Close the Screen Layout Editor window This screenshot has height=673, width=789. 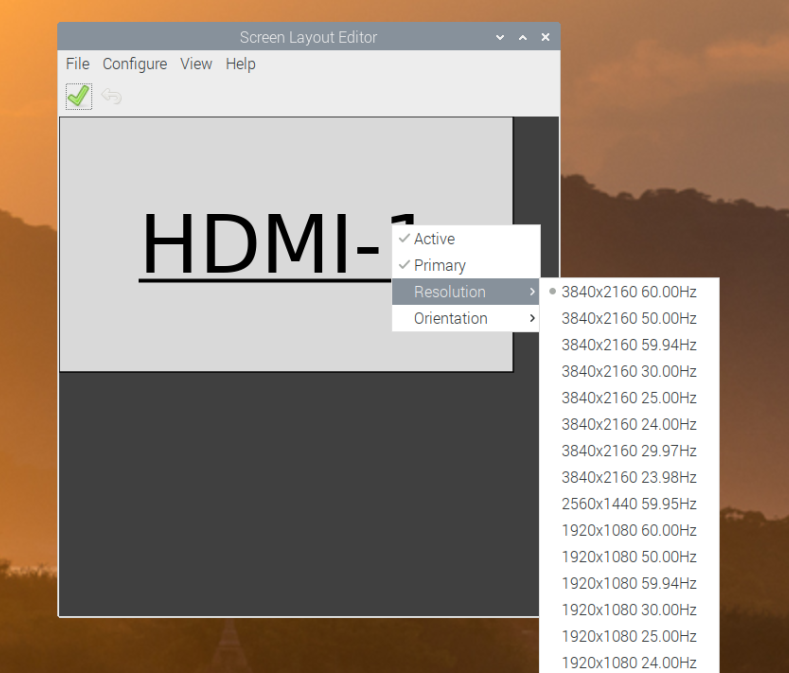545,37
